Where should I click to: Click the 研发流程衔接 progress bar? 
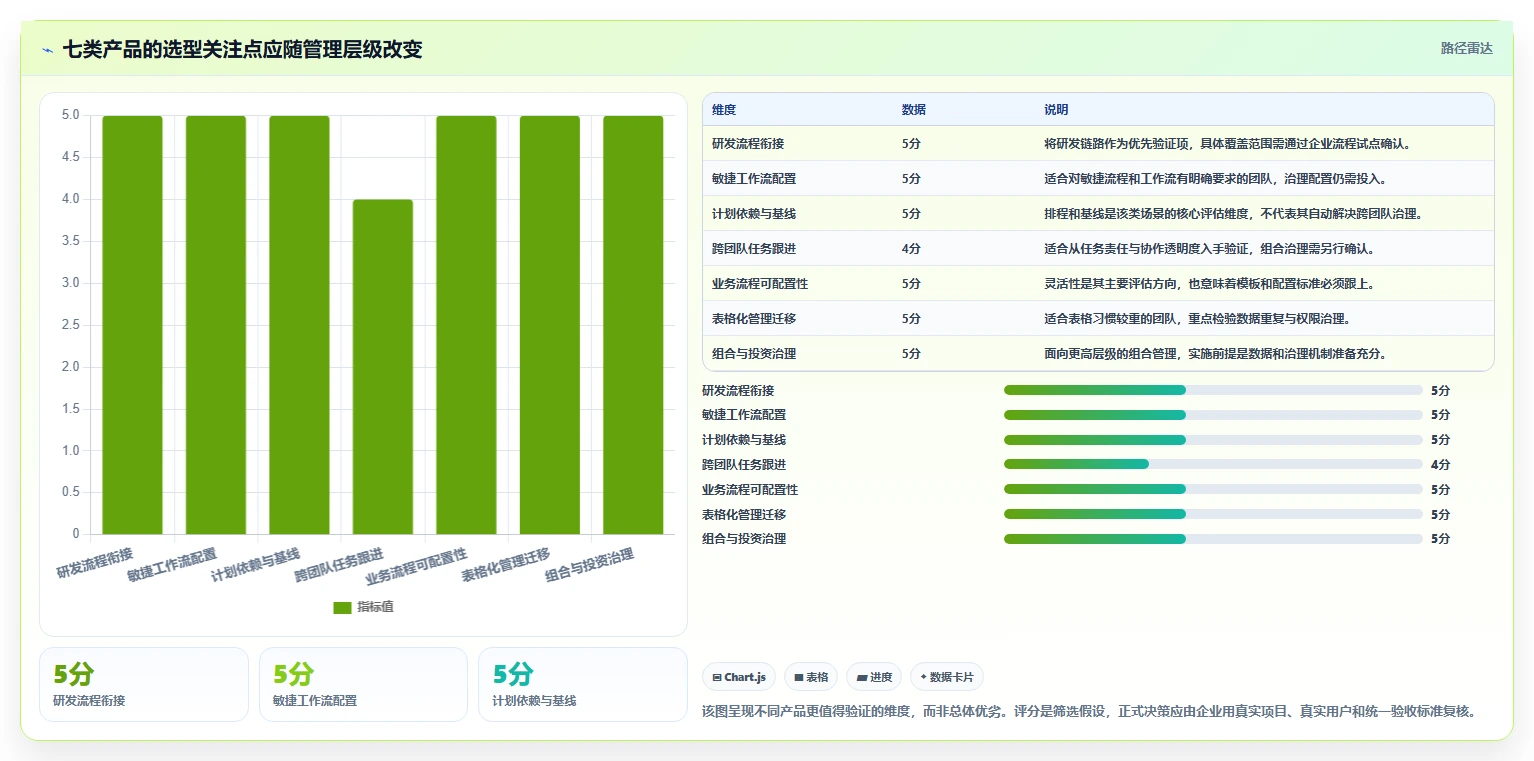pyautogui.click(x=1213, y=390)
